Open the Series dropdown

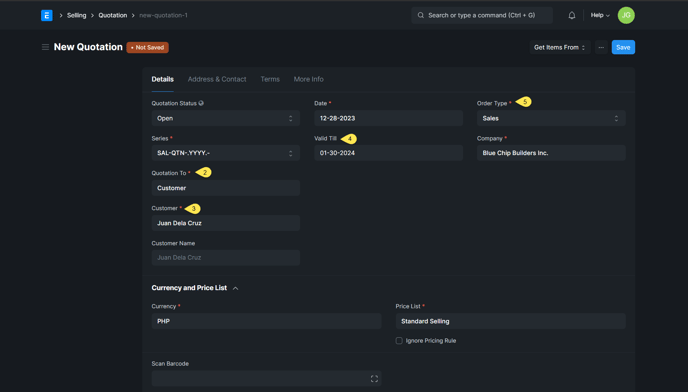226,153
